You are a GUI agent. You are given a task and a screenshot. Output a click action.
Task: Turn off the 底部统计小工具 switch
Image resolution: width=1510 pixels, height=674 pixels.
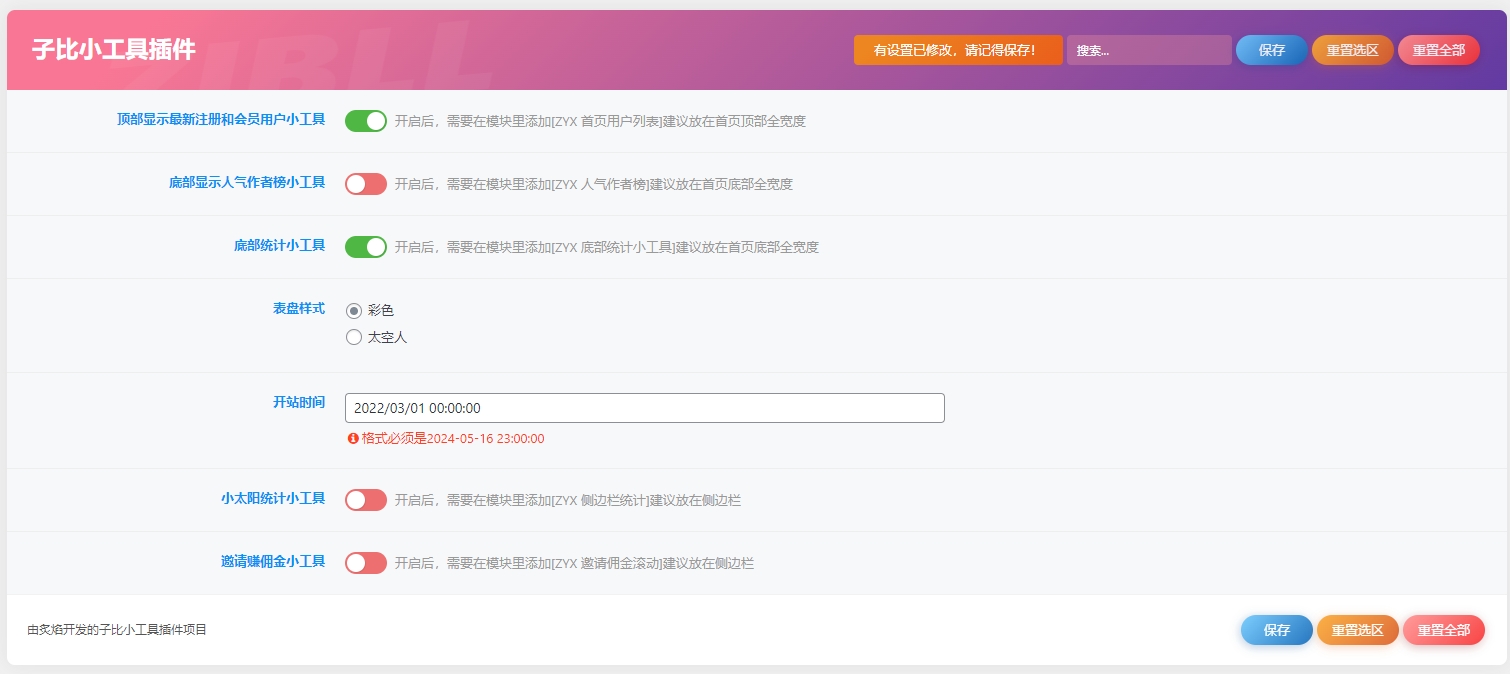[365, 247]
